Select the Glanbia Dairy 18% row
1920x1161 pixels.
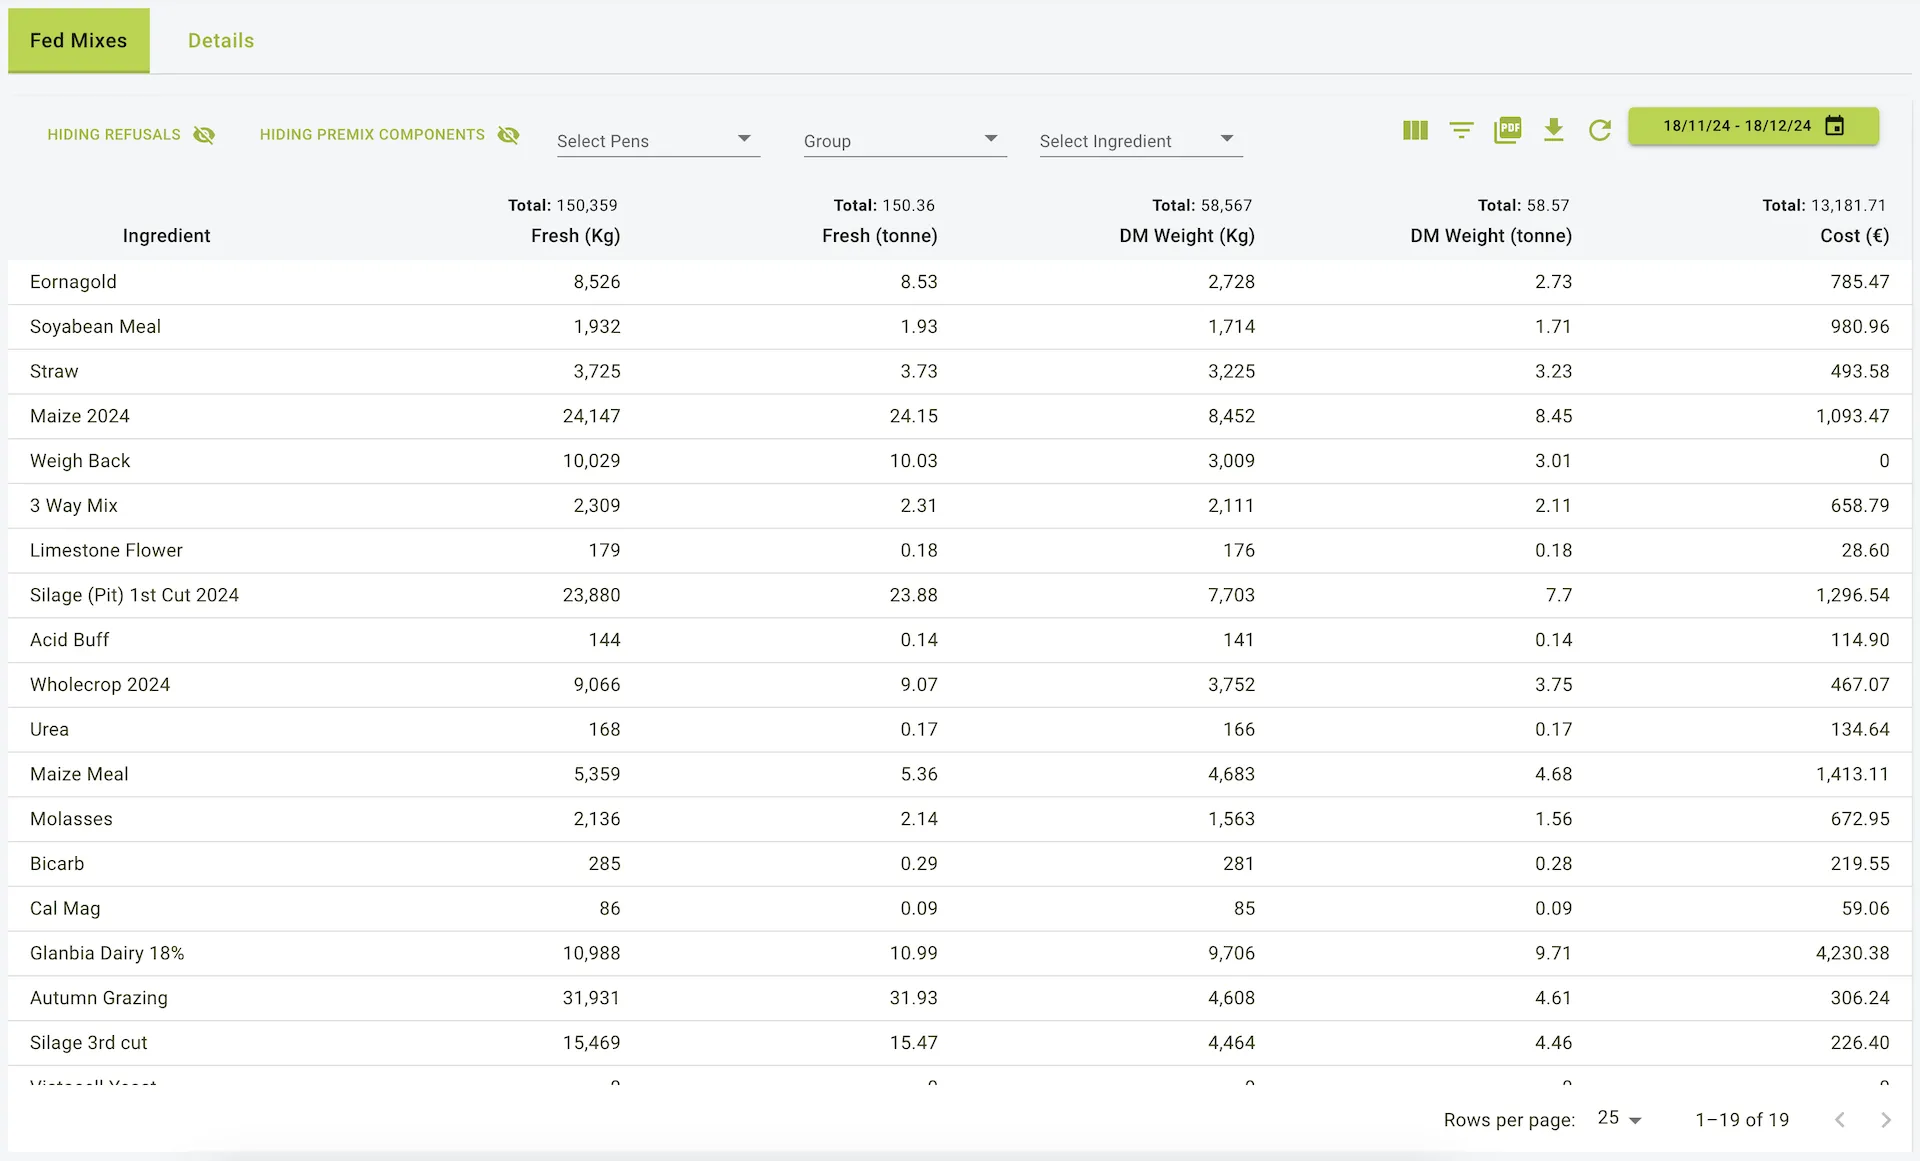(x=107, y=953)
